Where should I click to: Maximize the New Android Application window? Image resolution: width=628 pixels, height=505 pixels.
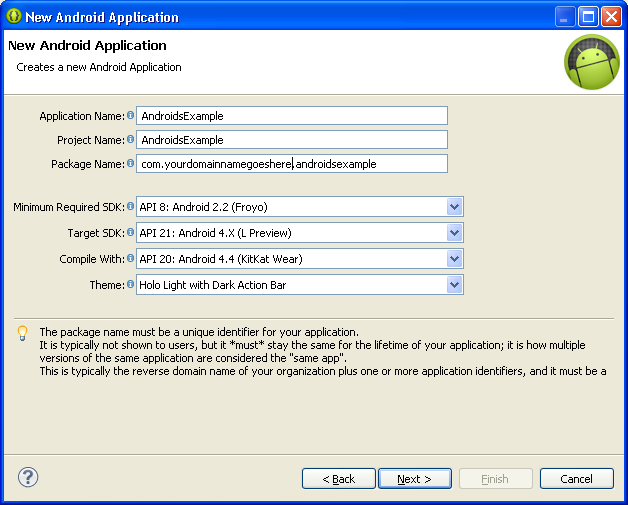588,17
